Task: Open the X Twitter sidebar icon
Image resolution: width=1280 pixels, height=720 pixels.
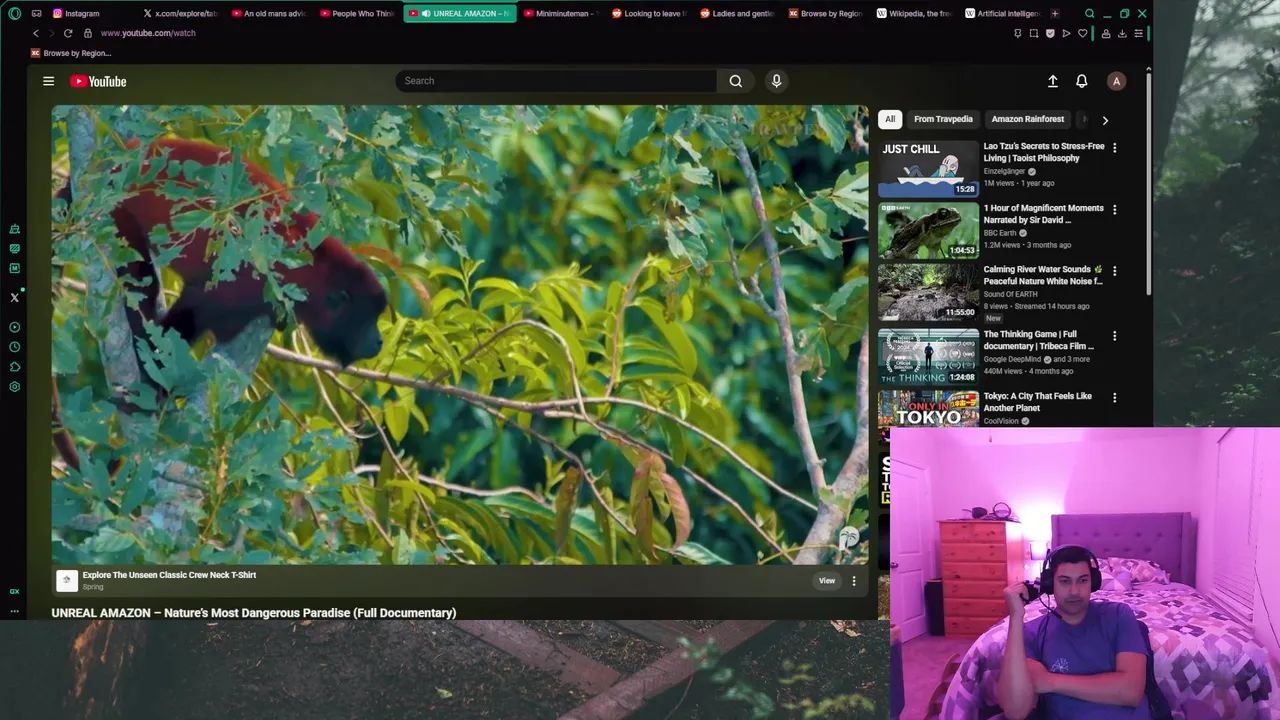Action: [x=14, y=297]
